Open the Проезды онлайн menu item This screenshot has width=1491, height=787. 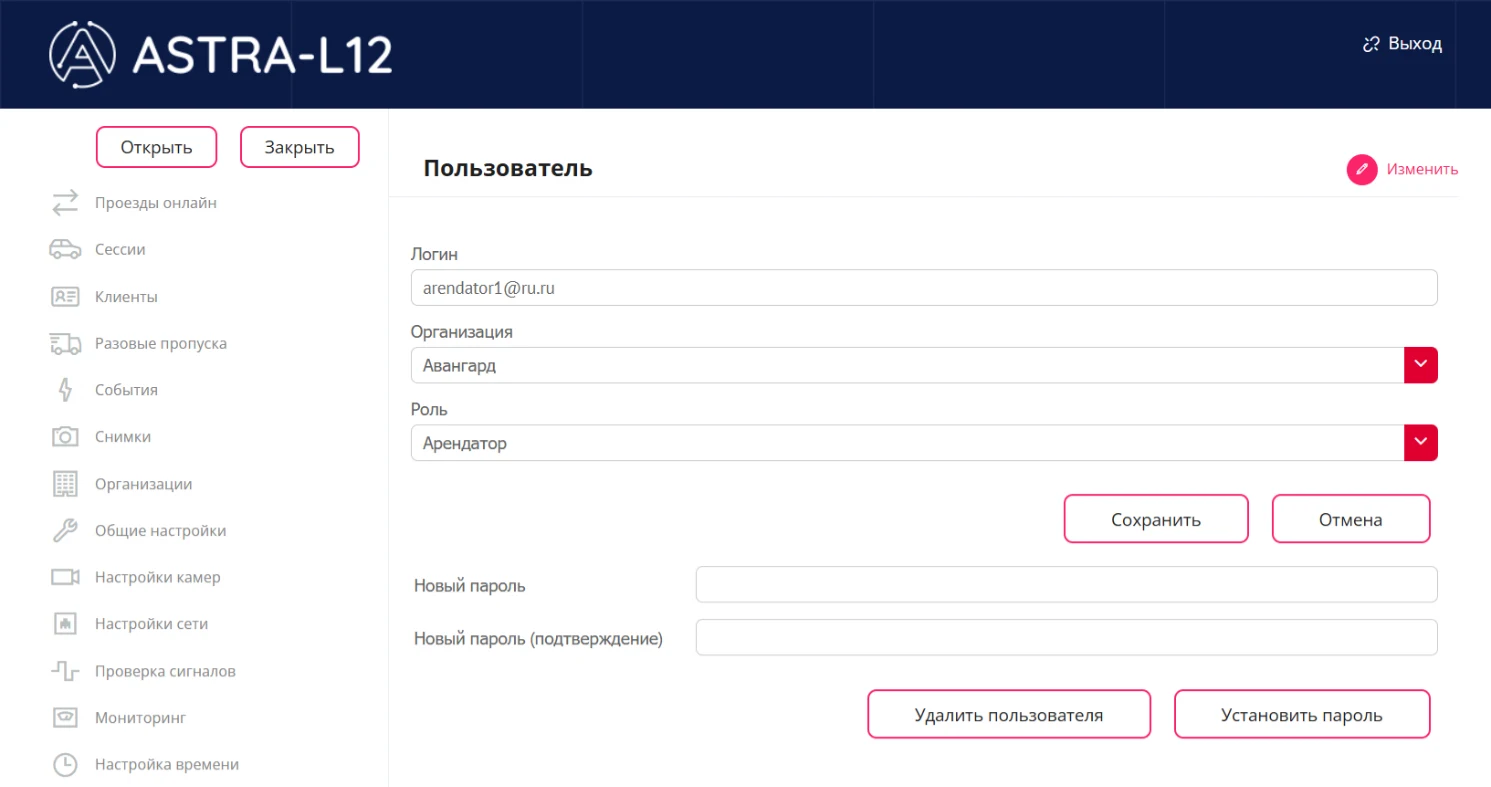[156, 203]
